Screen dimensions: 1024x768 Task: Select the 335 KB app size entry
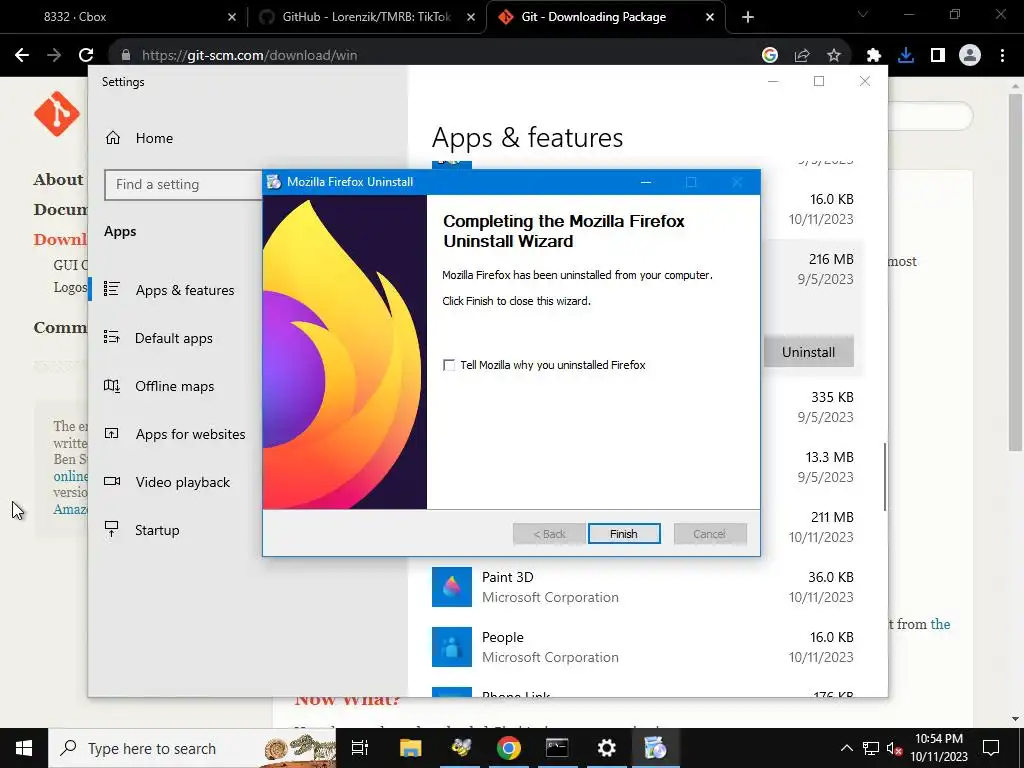(832, 397)
